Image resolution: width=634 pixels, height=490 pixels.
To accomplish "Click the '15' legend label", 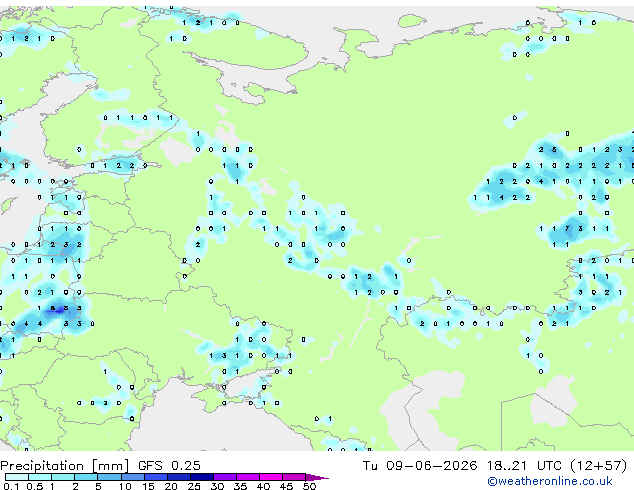I will point(148,486).
